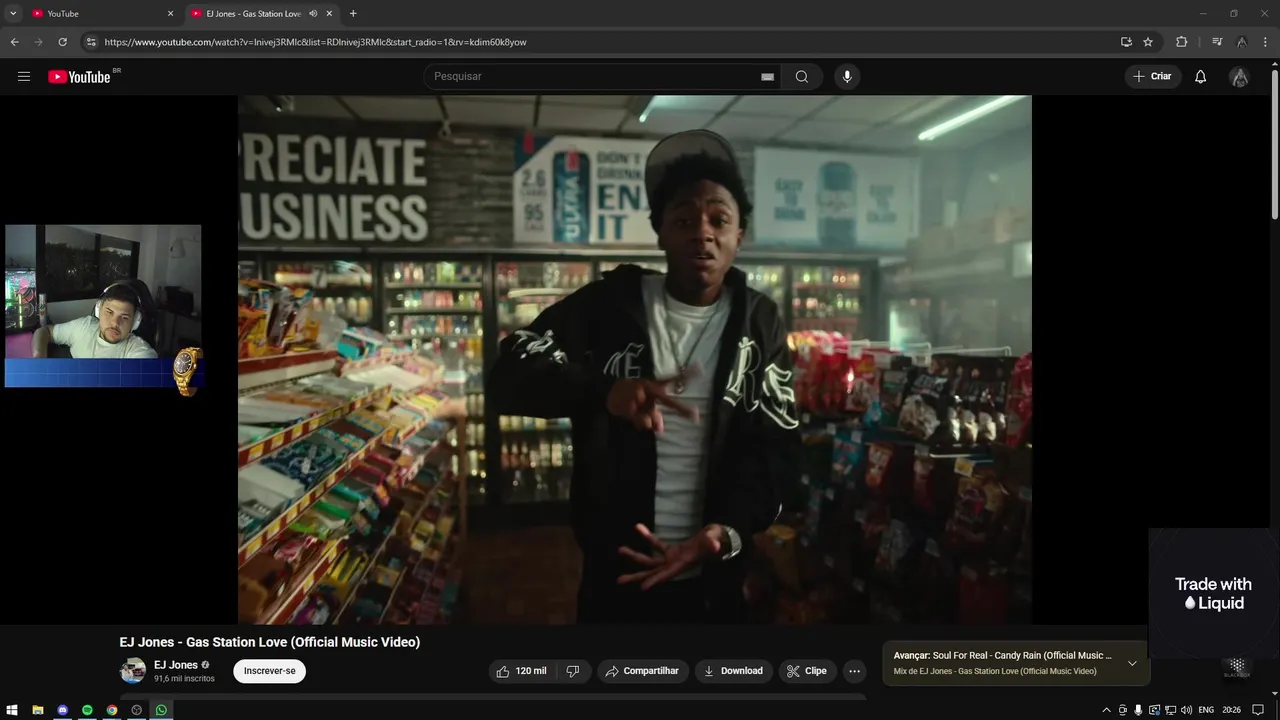Viewport: 1280px width, 720px height.
Task: Subscribe with the Inscrever-se button
Action: [270, 671]
